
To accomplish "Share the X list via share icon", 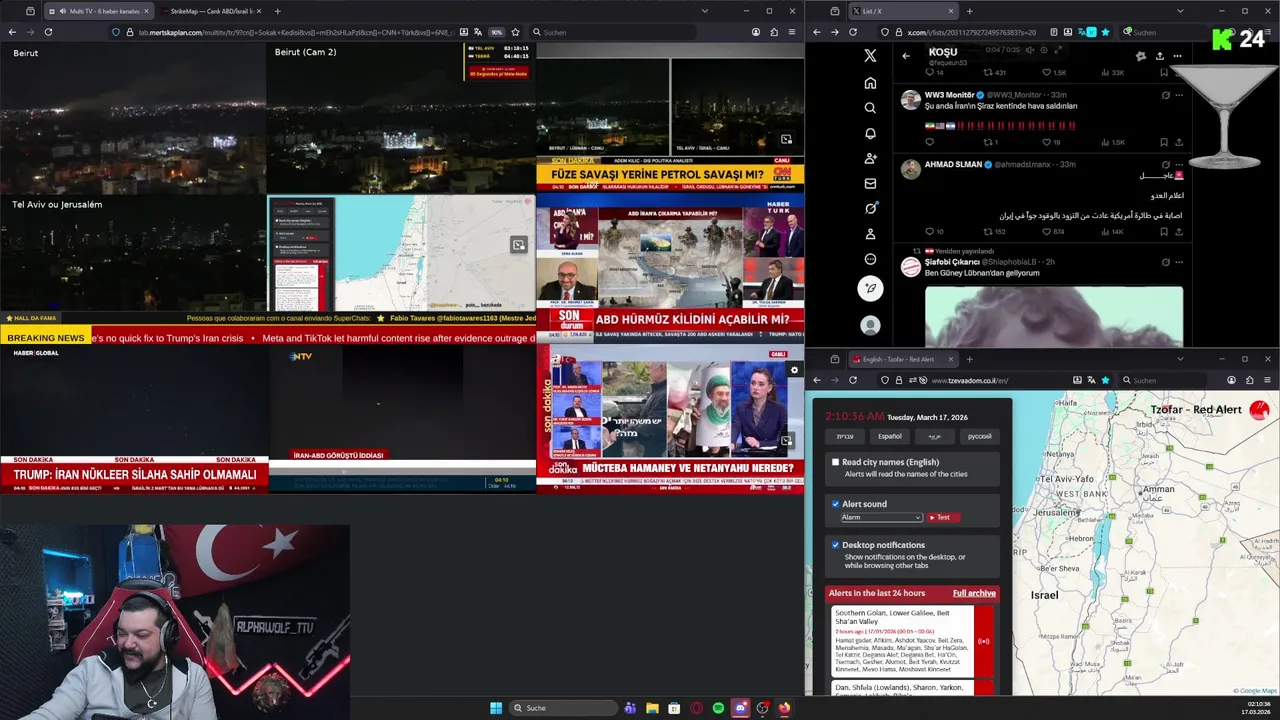I will (x=1159, y=56).
